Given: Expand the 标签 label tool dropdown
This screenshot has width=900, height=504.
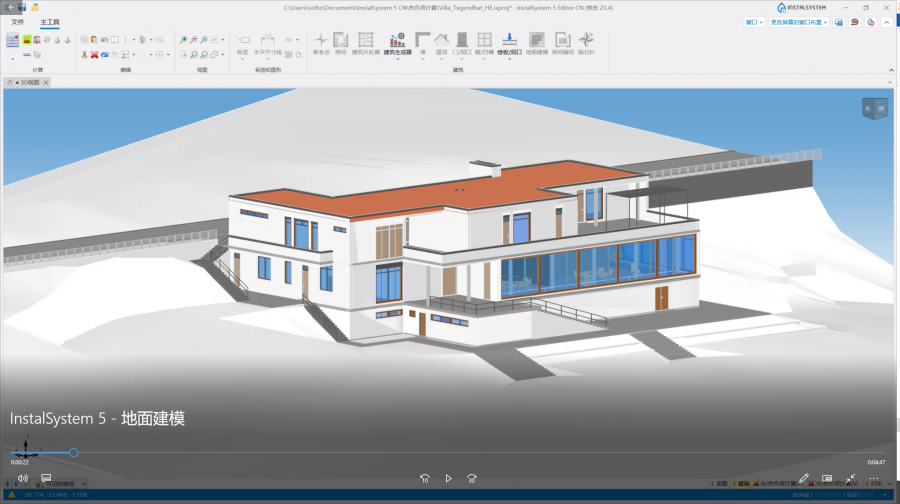Looking at the screenshot, I should pos(242,58).
